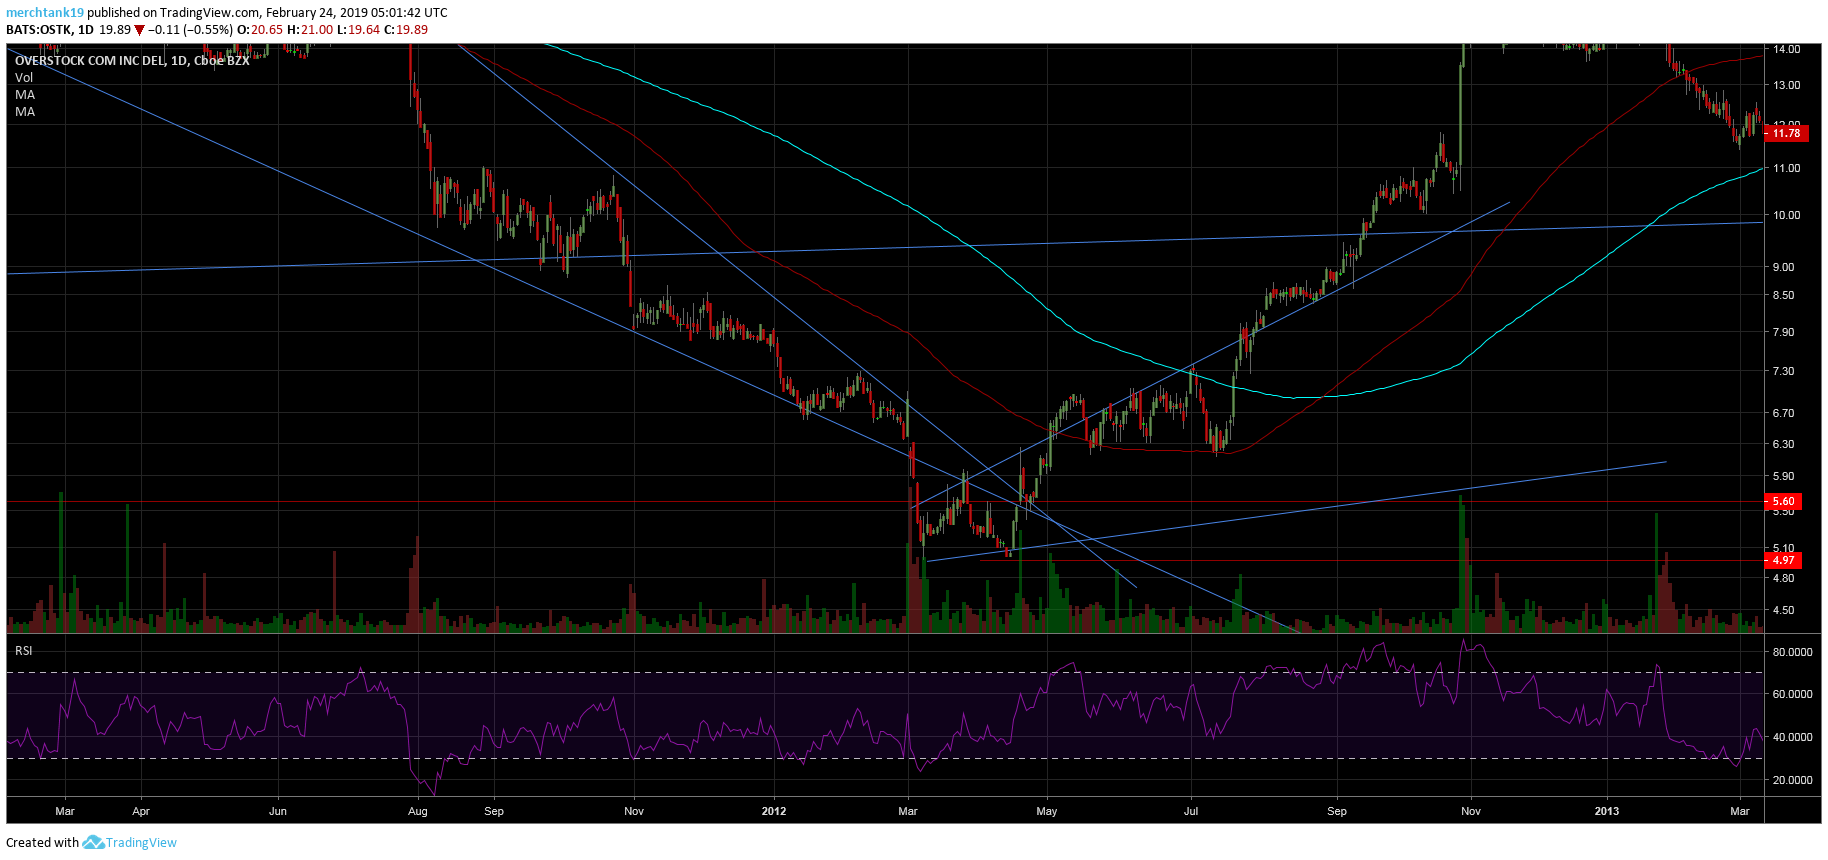The height and width of the screenshot is (860, 1828).
Task: Click the red 4.97 price label
Action: click(1783, 560)
